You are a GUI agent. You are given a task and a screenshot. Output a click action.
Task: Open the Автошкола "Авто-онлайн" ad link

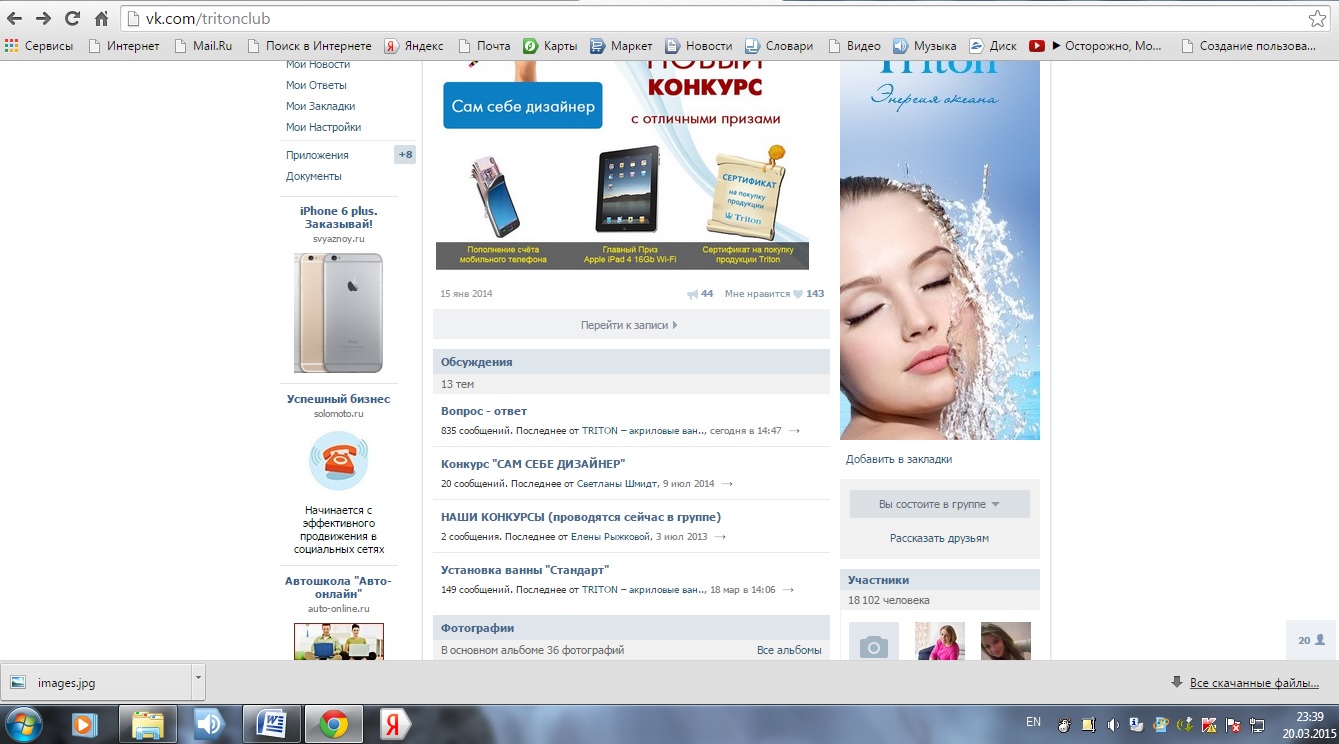(x=338, y=587)
